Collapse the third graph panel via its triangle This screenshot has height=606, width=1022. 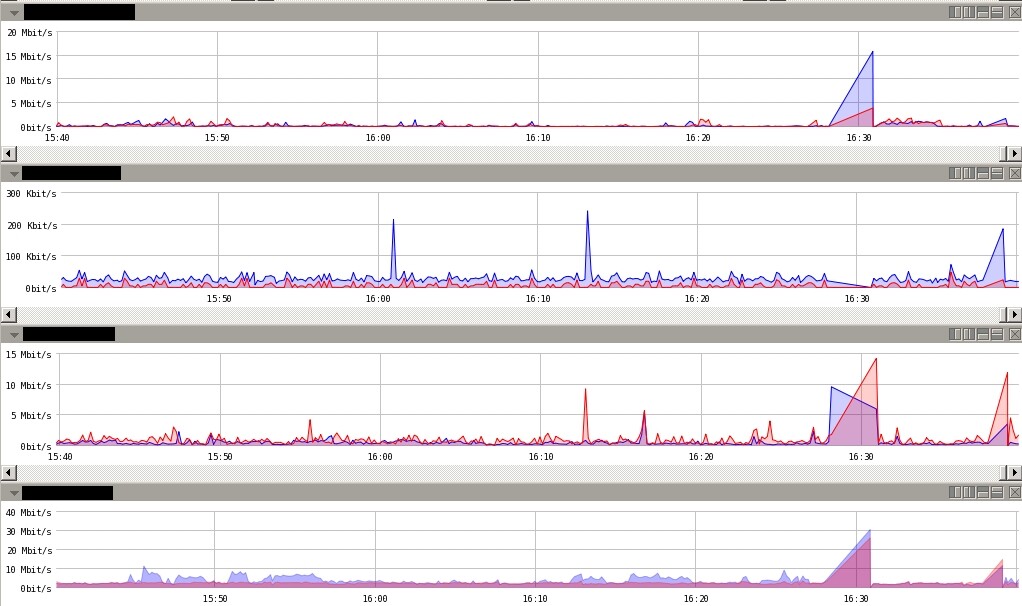click(14, 334)
